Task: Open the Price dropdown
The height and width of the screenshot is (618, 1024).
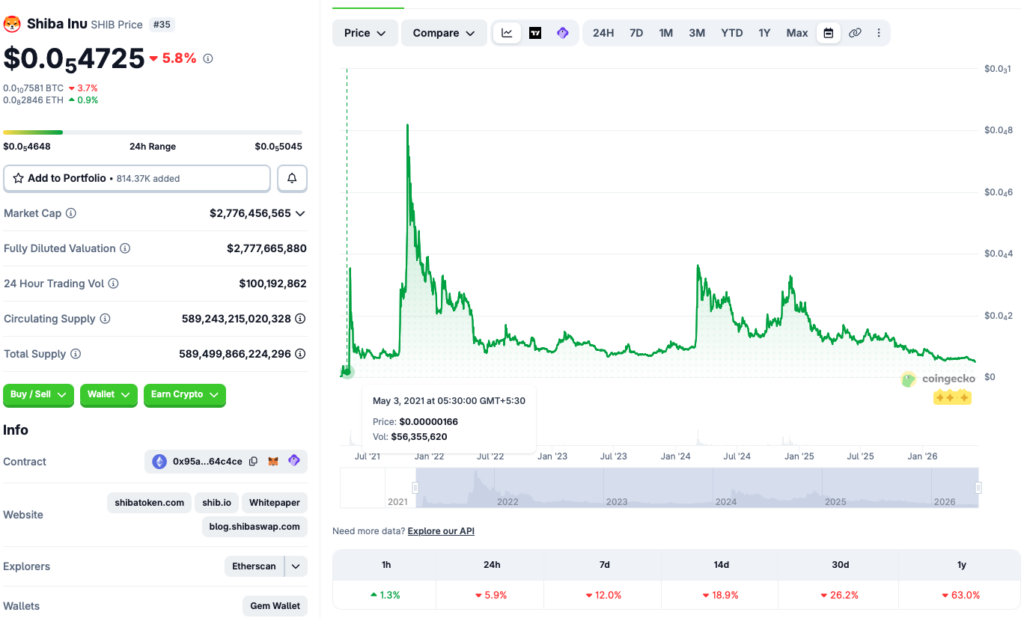Action: [x=364, y=33]
